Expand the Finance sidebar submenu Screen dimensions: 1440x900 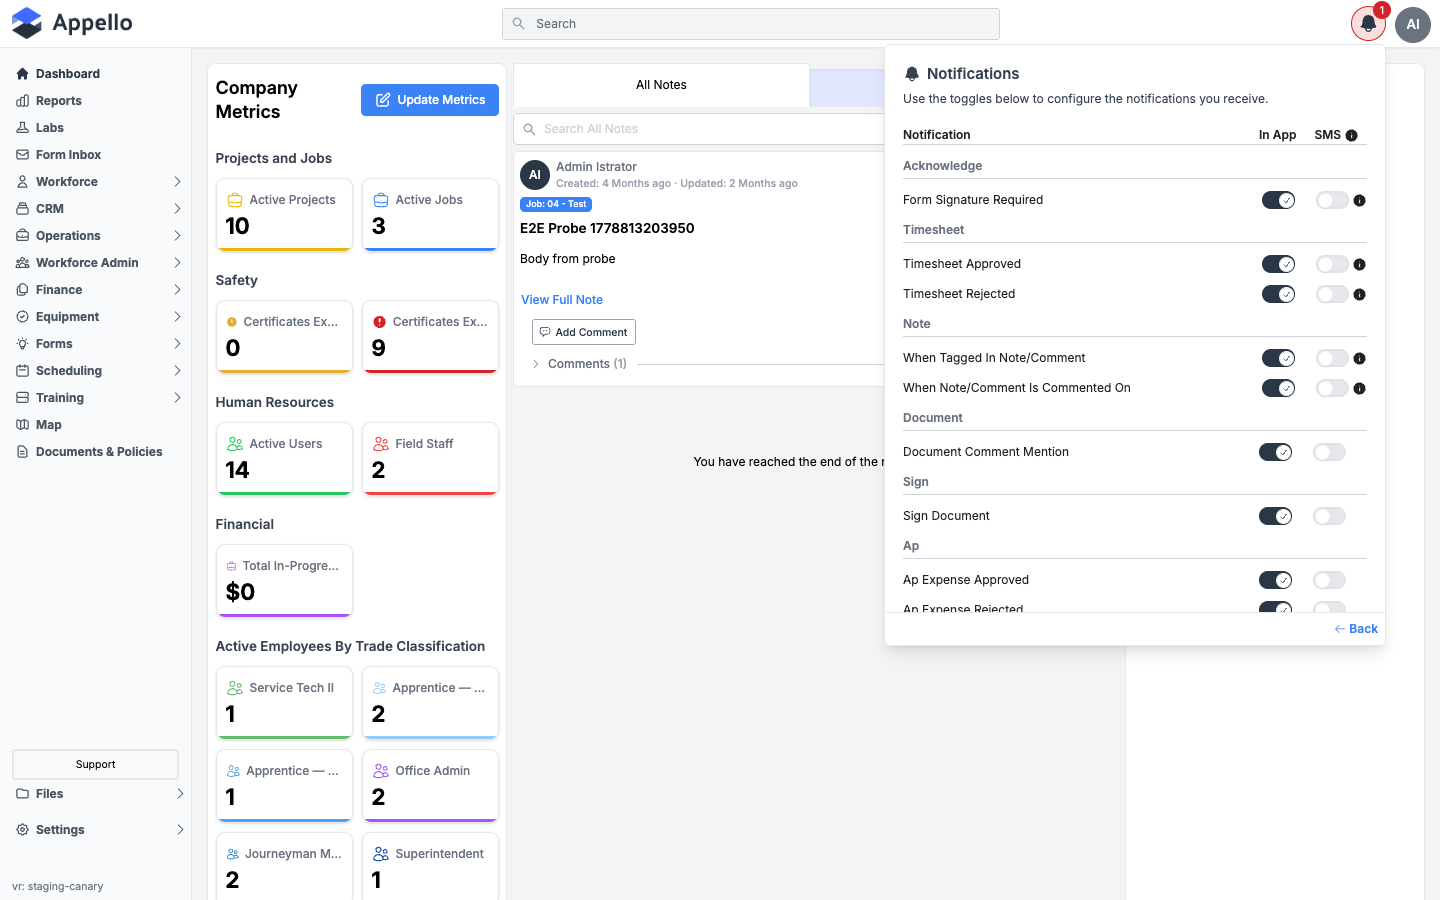click(x=177, y=290)
